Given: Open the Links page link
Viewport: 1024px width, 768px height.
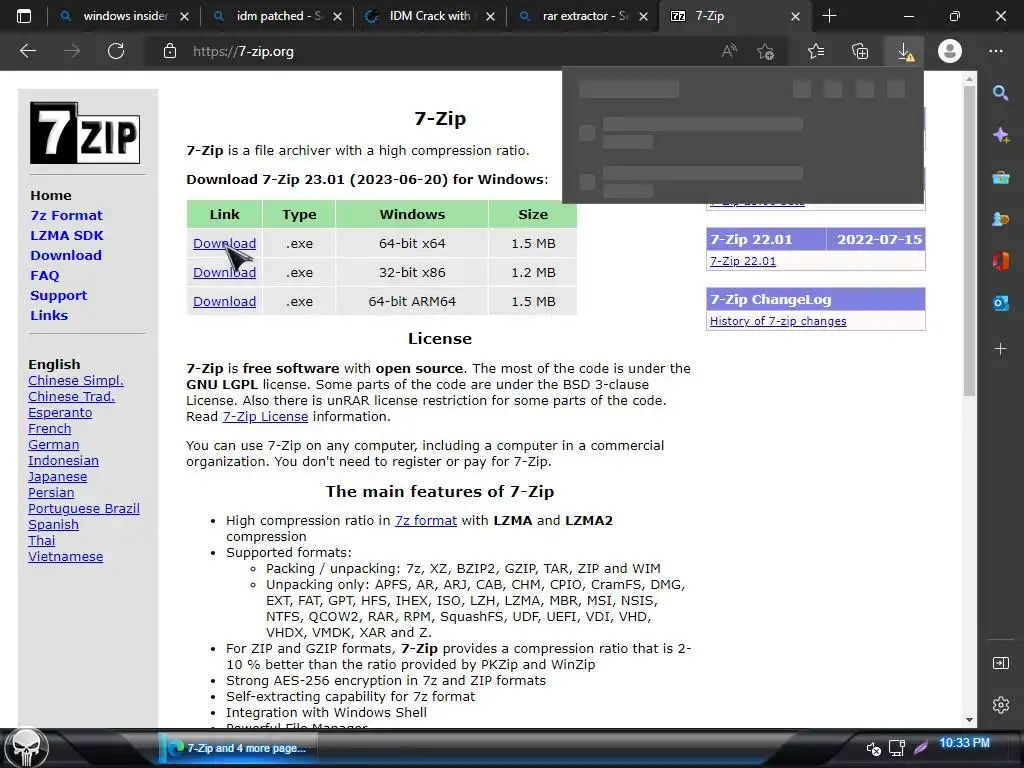Looking at the screenshot, I should (49, 315).
